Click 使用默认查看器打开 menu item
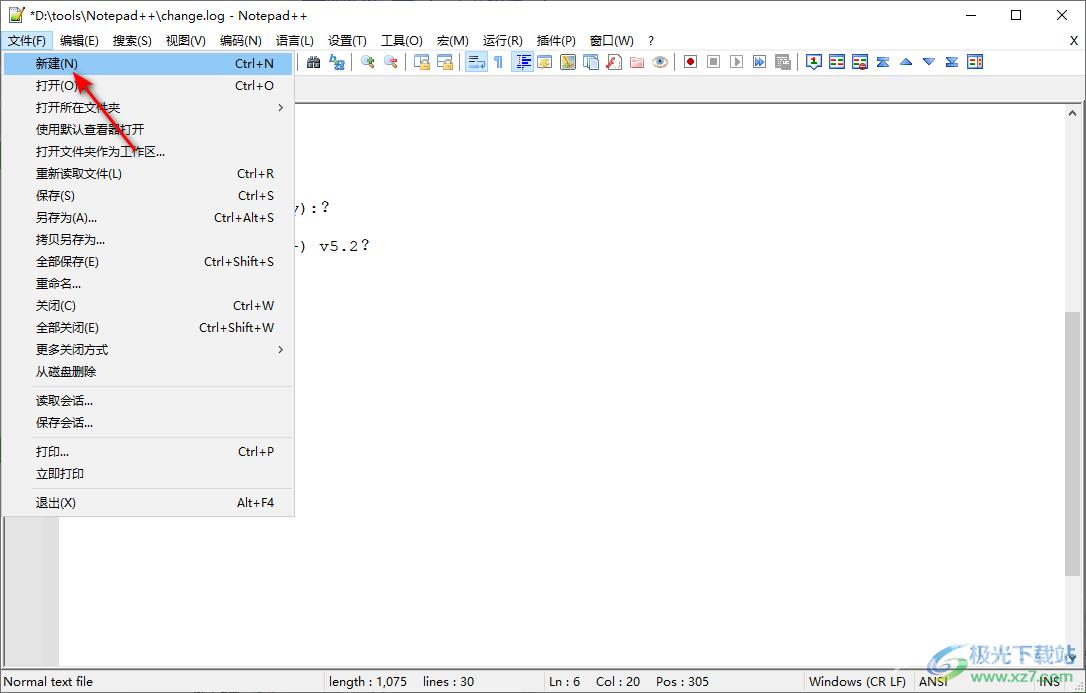The width and height of the screenshot is (1086, 693). point(148,129)
